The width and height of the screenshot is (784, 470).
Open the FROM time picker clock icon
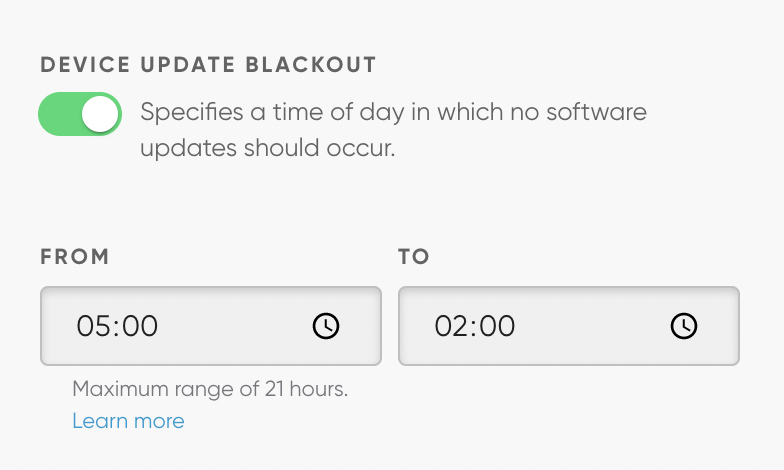point(326,326)
